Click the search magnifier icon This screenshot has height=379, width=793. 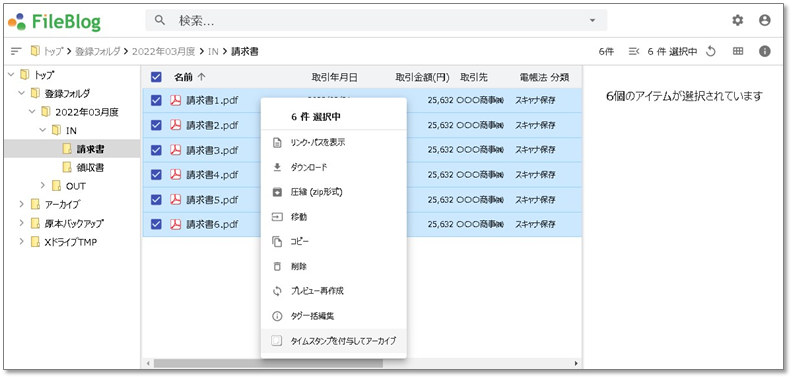pyautogui.click(x=160, y=20)
